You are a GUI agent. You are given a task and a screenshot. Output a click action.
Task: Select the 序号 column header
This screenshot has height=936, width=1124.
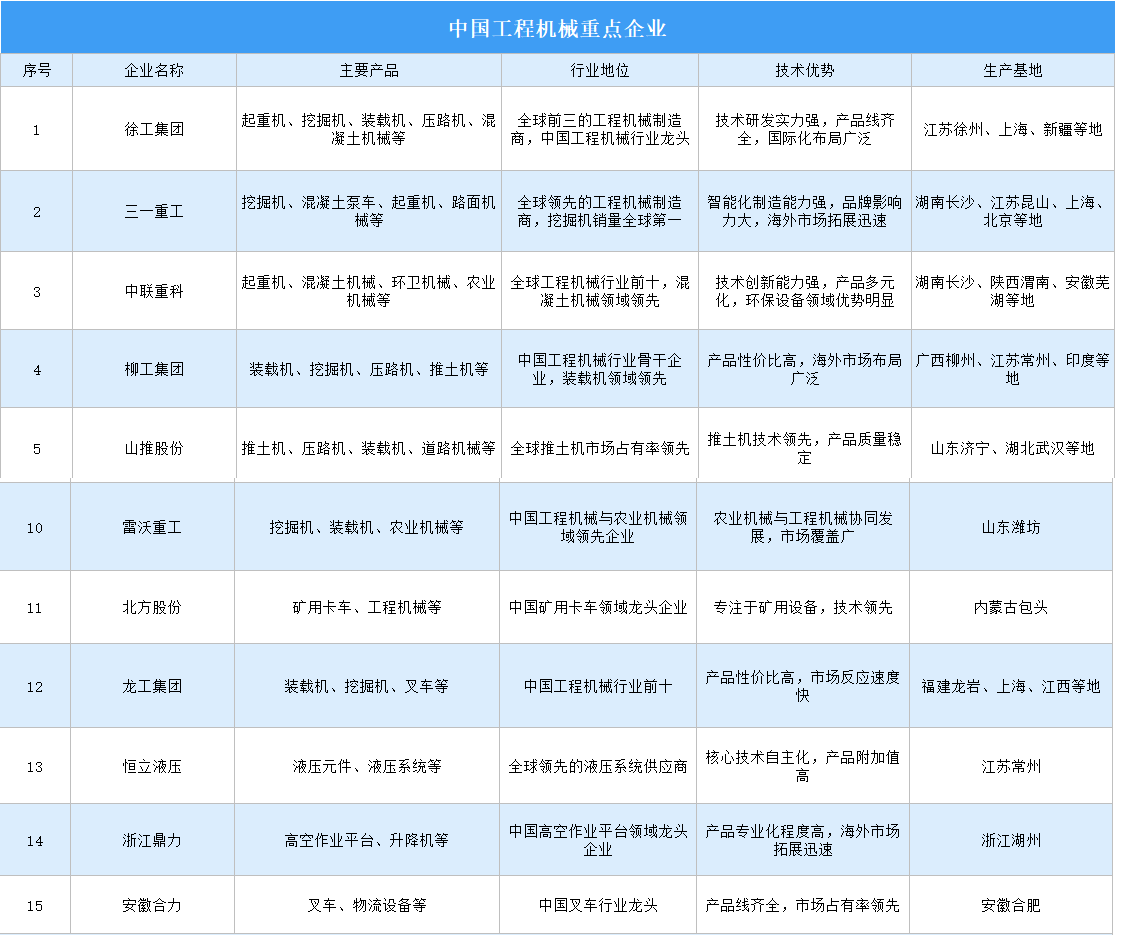point(37,70)
